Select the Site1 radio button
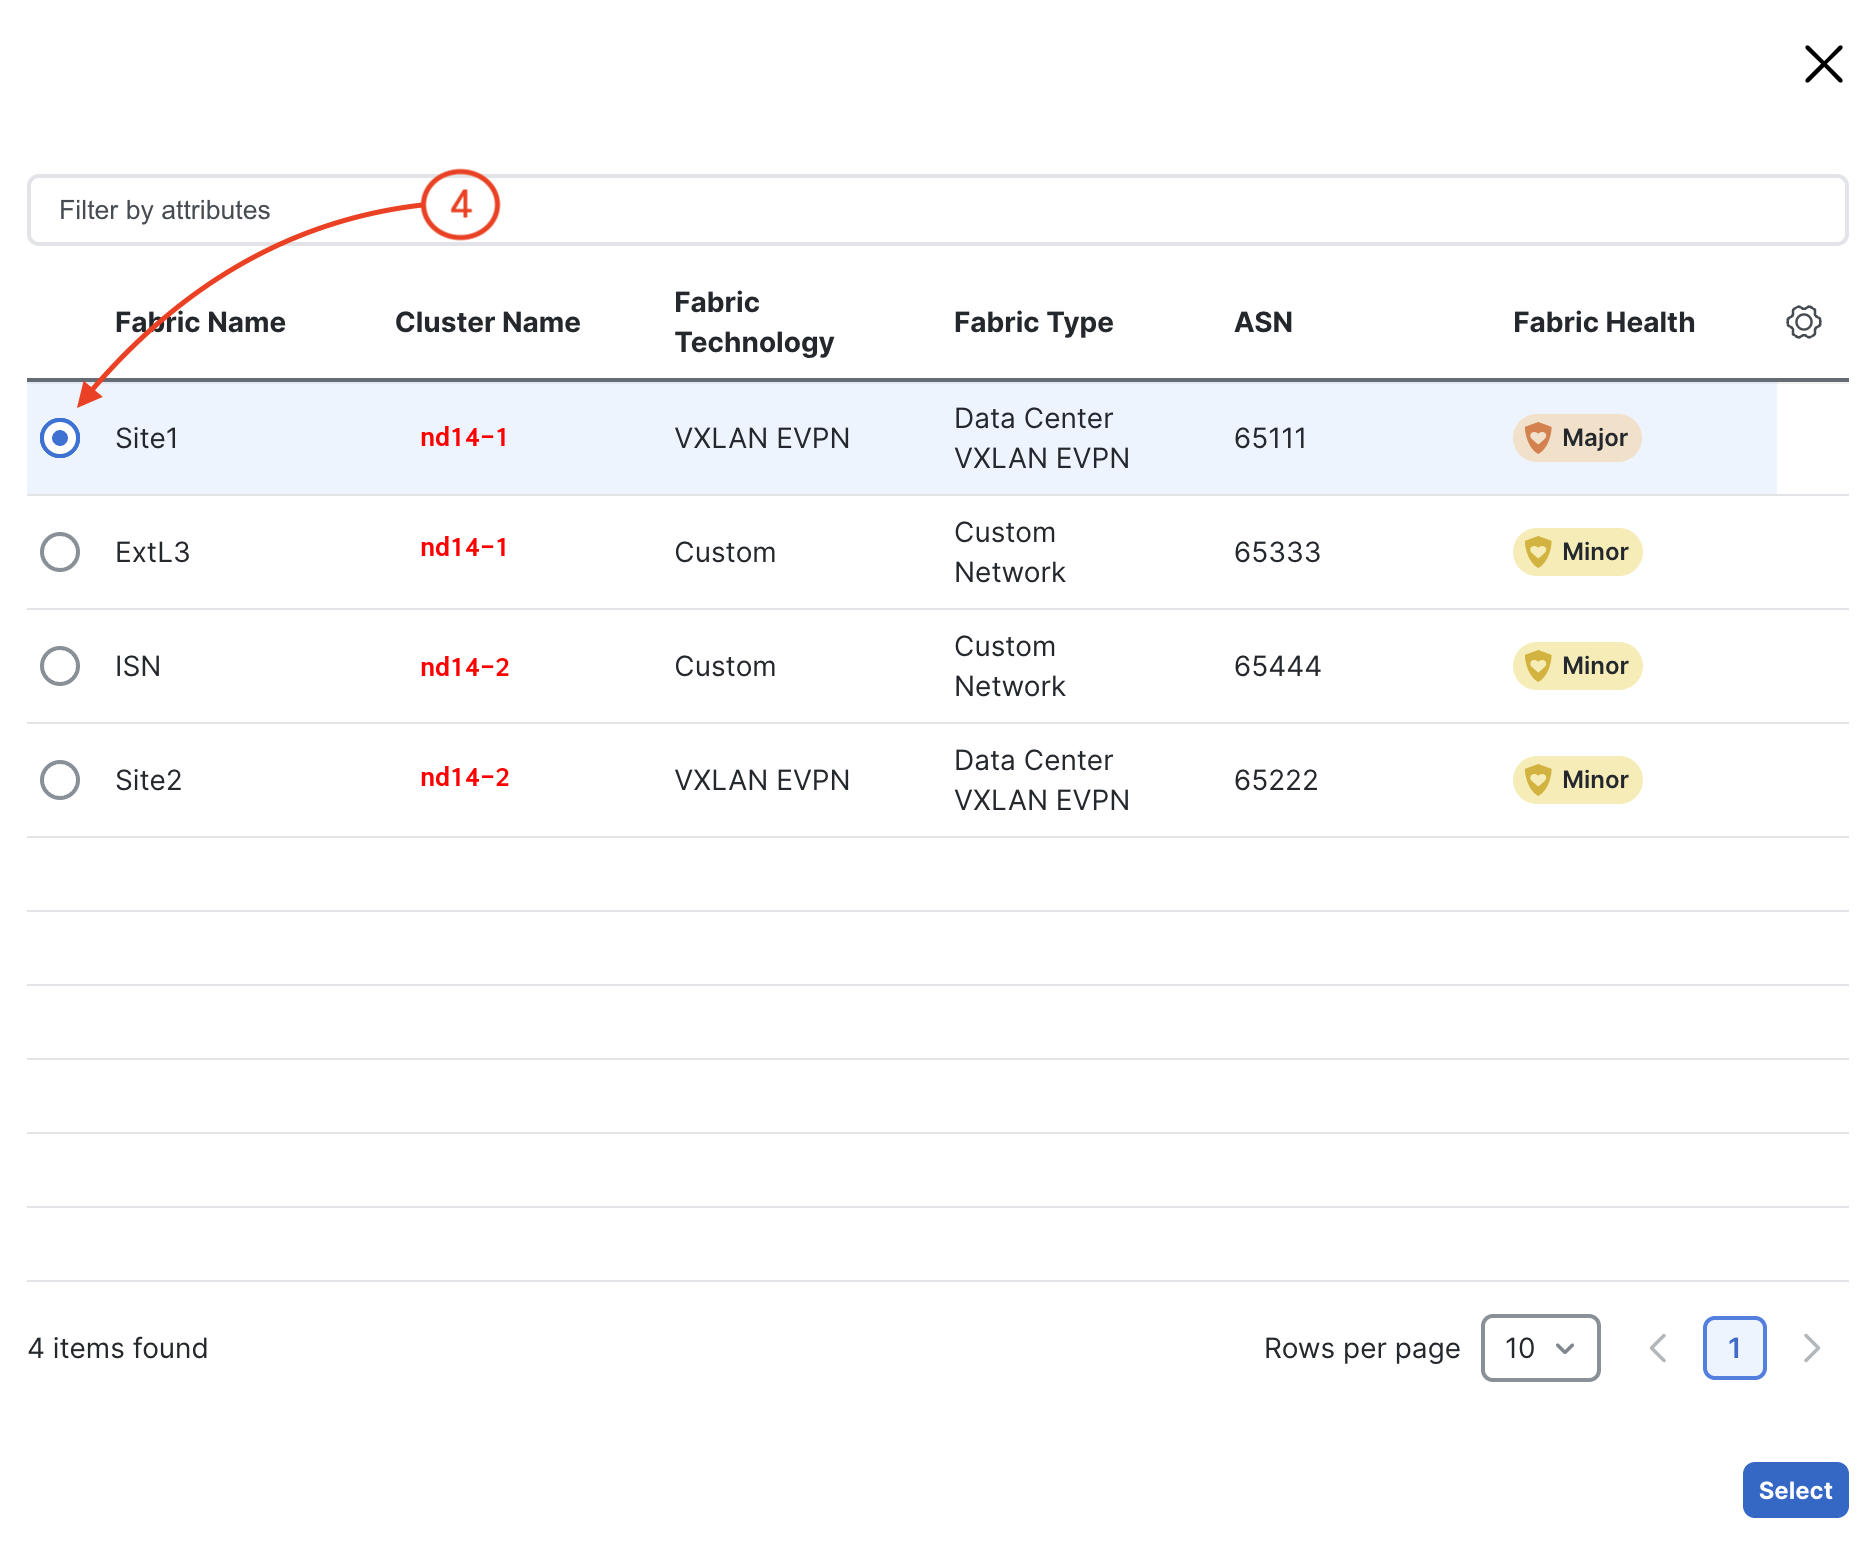Viewport: 1876px width, 1546px height. click(x=60, y=438)
